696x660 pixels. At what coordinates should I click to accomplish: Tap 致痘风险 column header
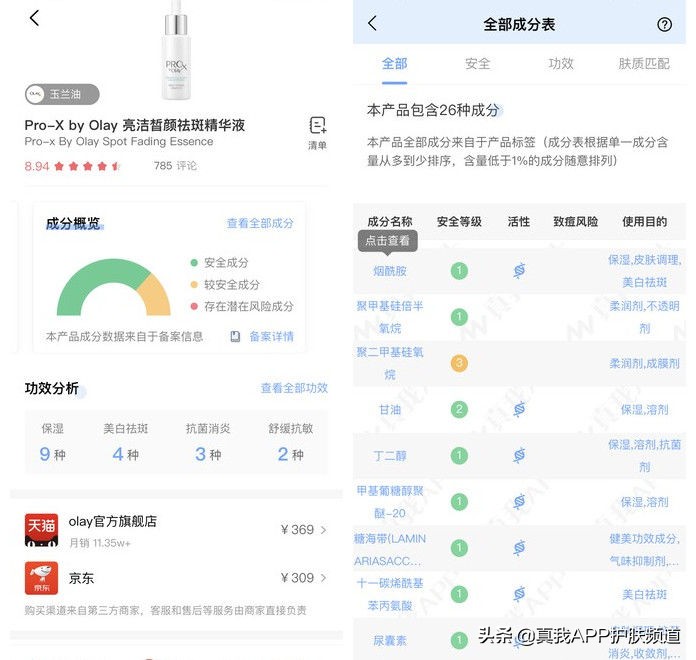(x=575, y=221)
